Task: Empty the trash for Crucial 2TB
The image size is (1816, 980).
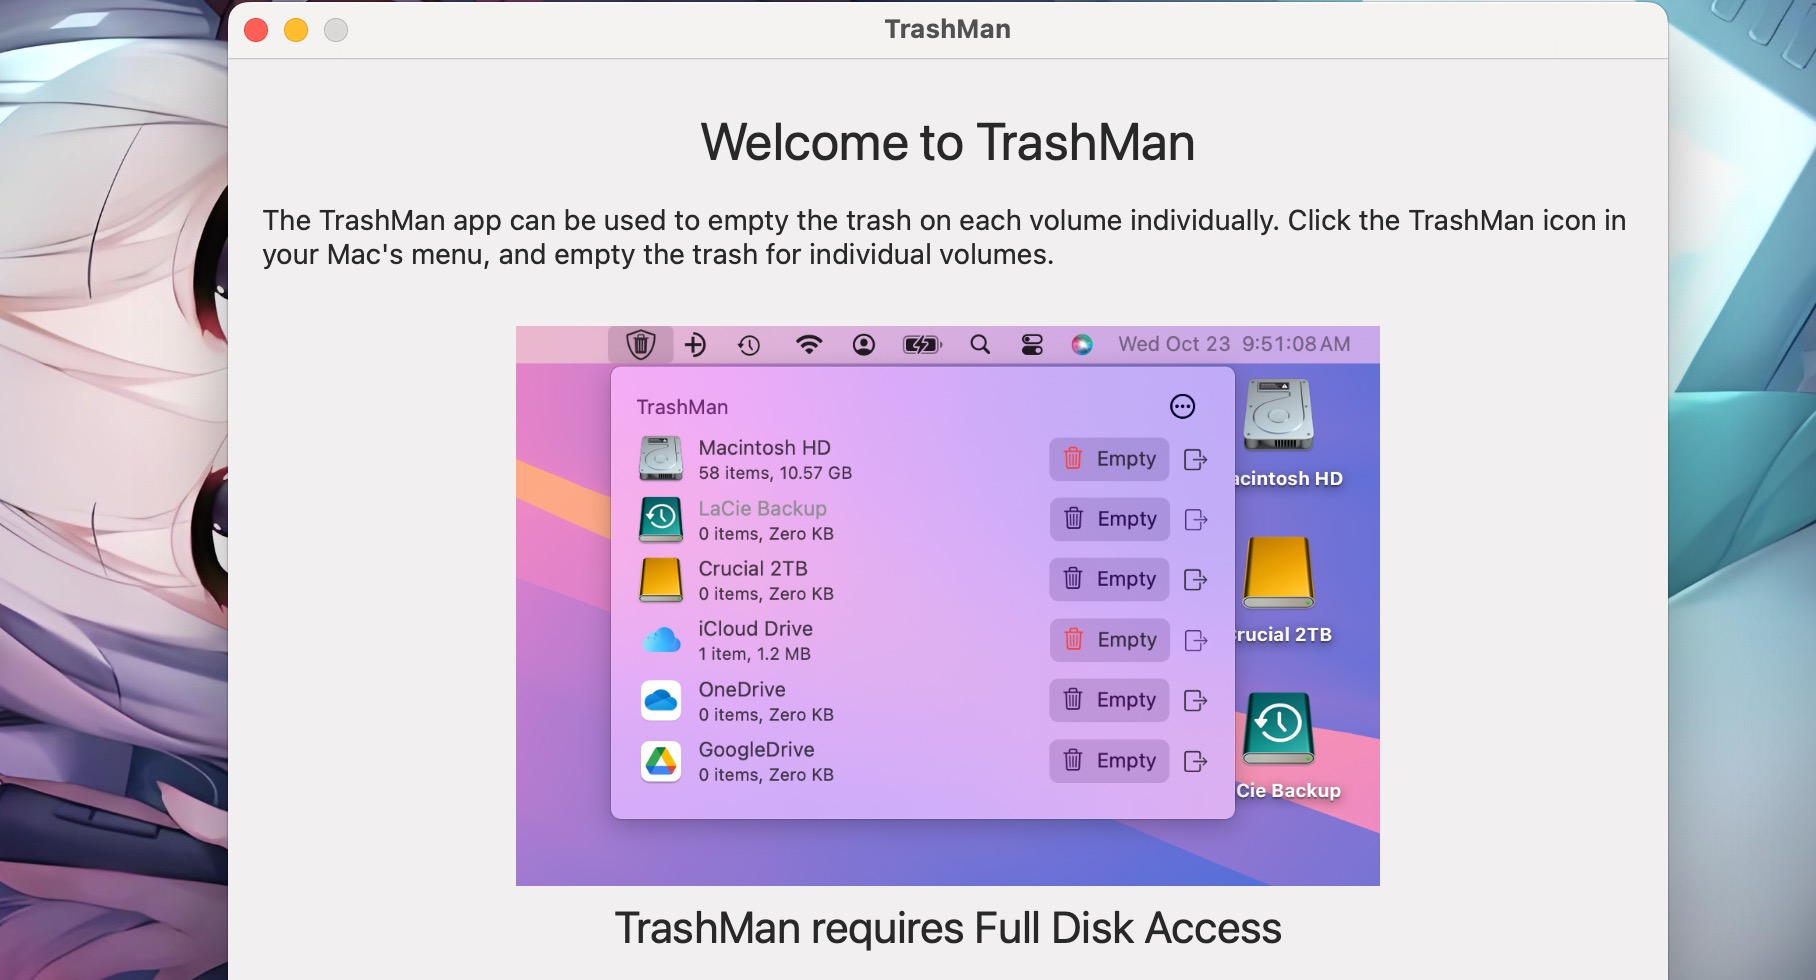Action: pyautogui.click(x=1109, y=579)
